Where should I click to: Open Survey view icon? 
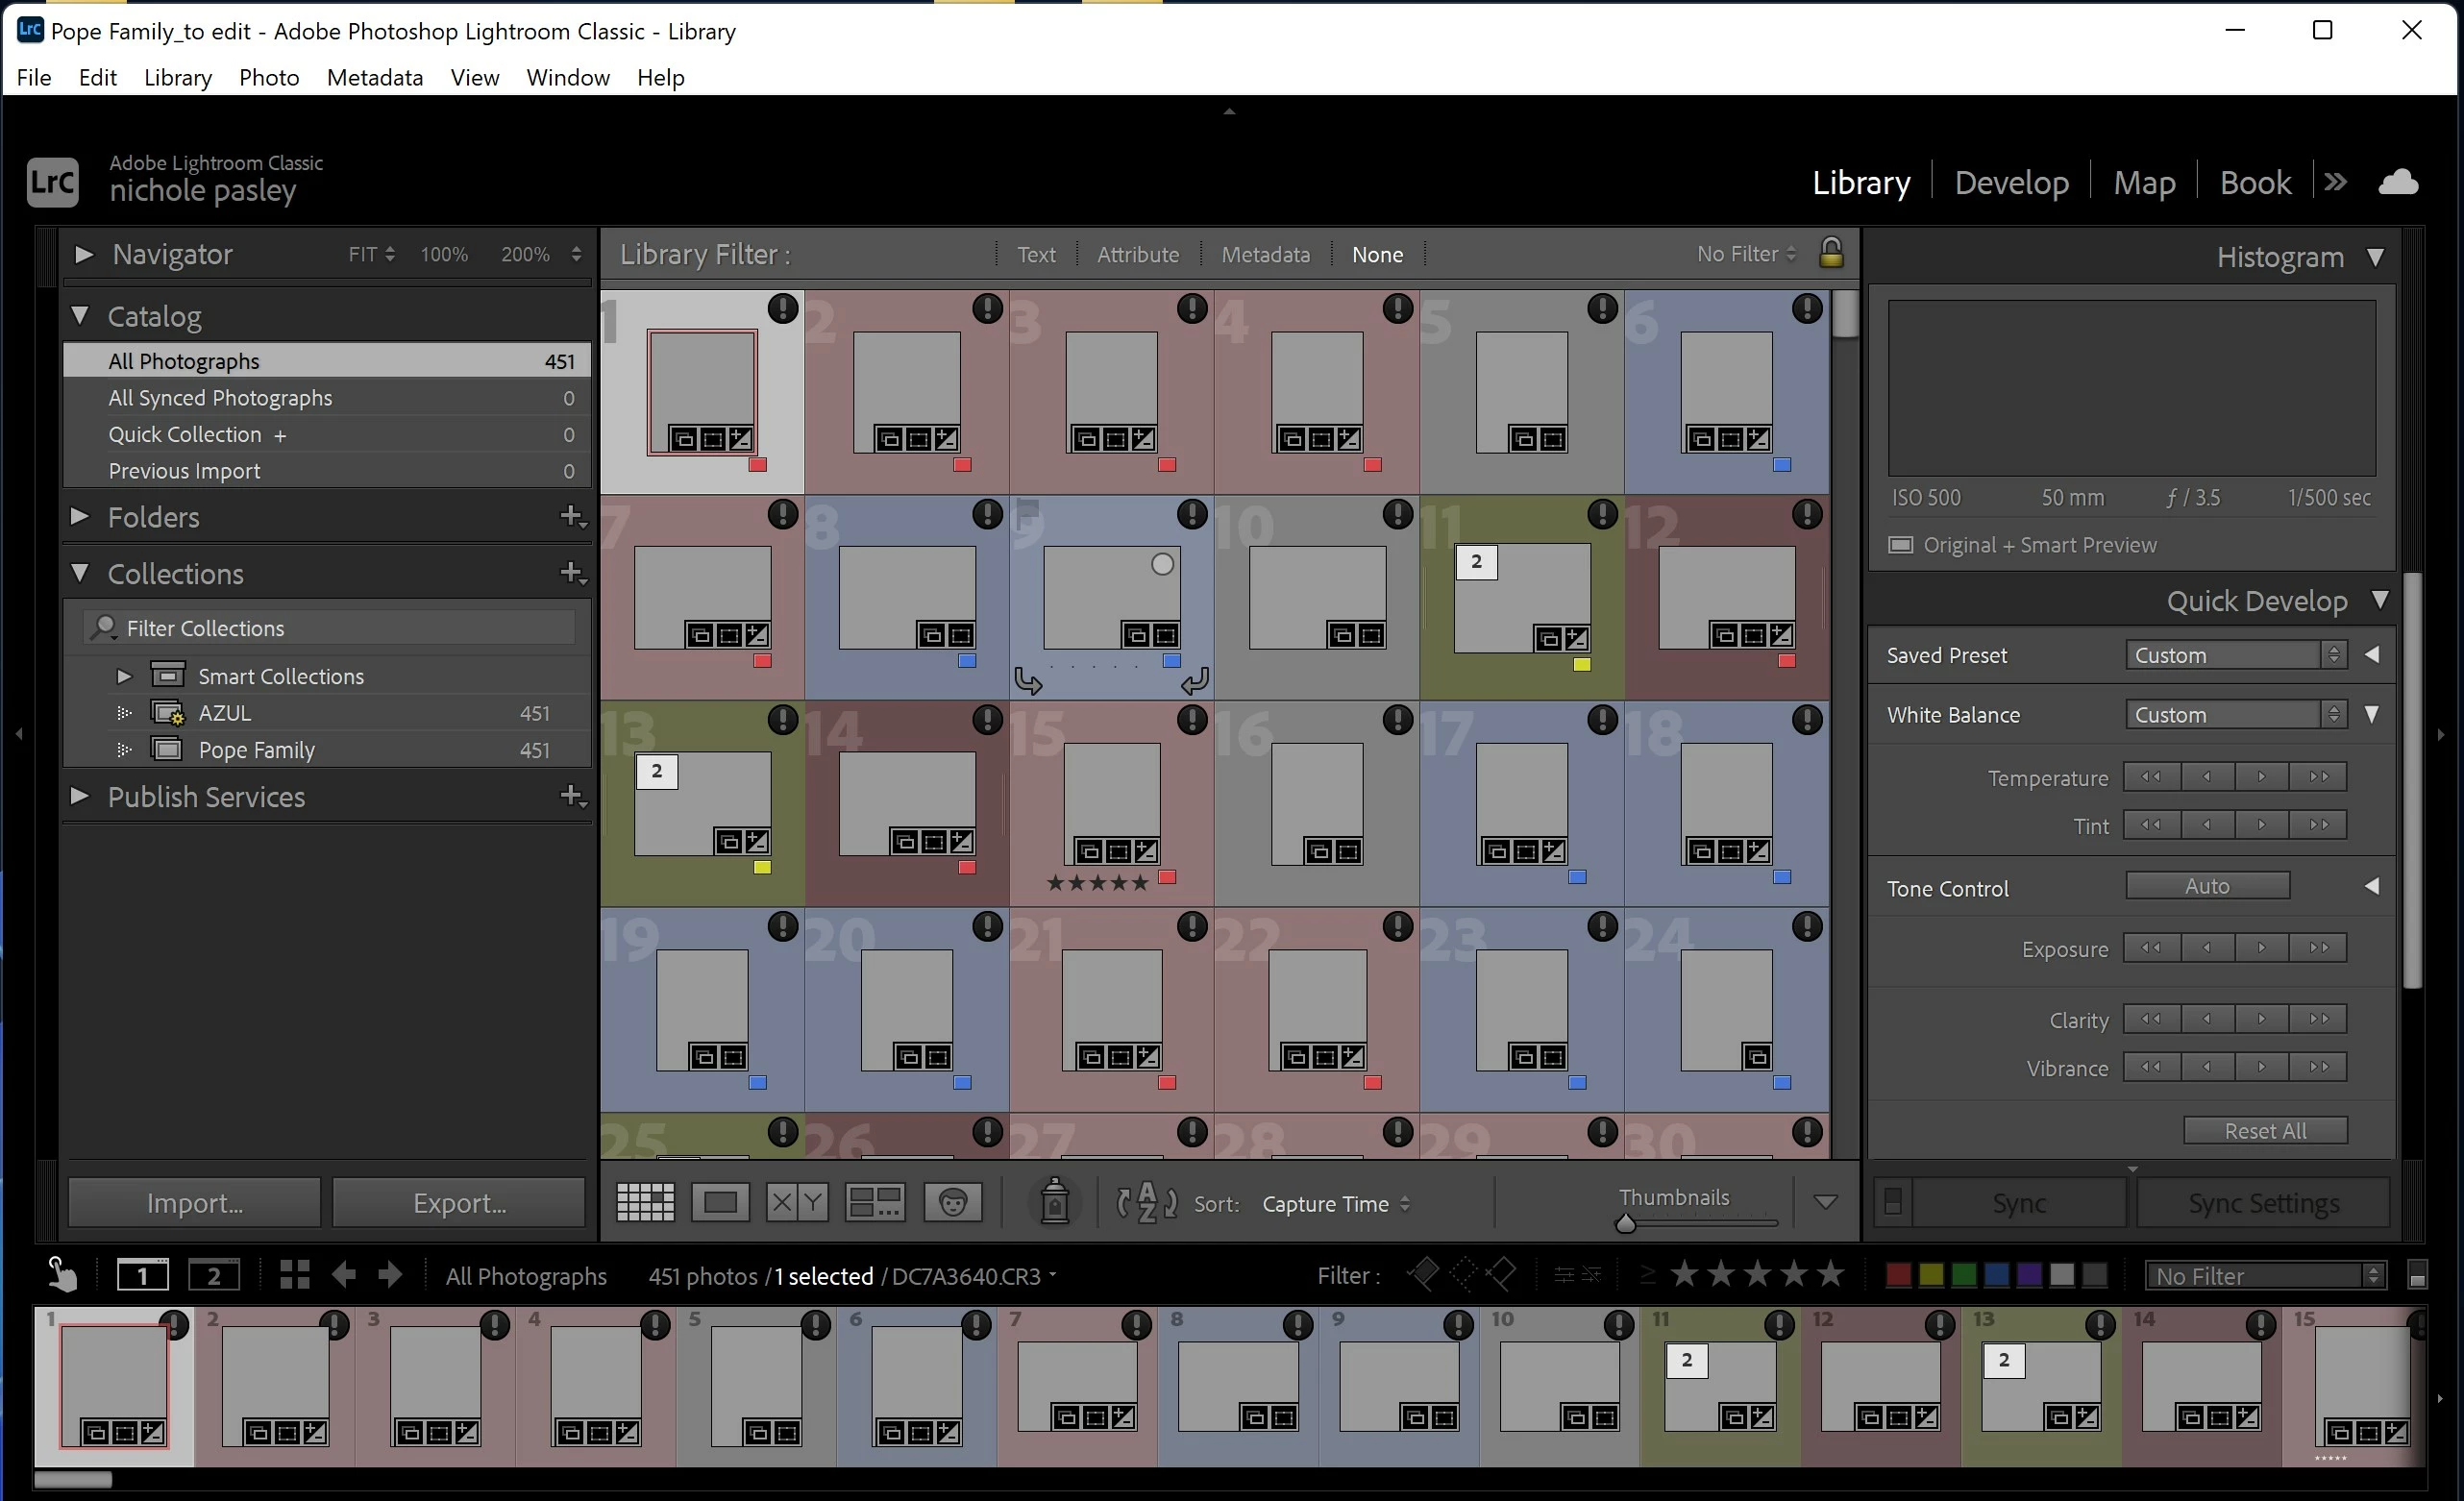click(x=875, y=1202)
